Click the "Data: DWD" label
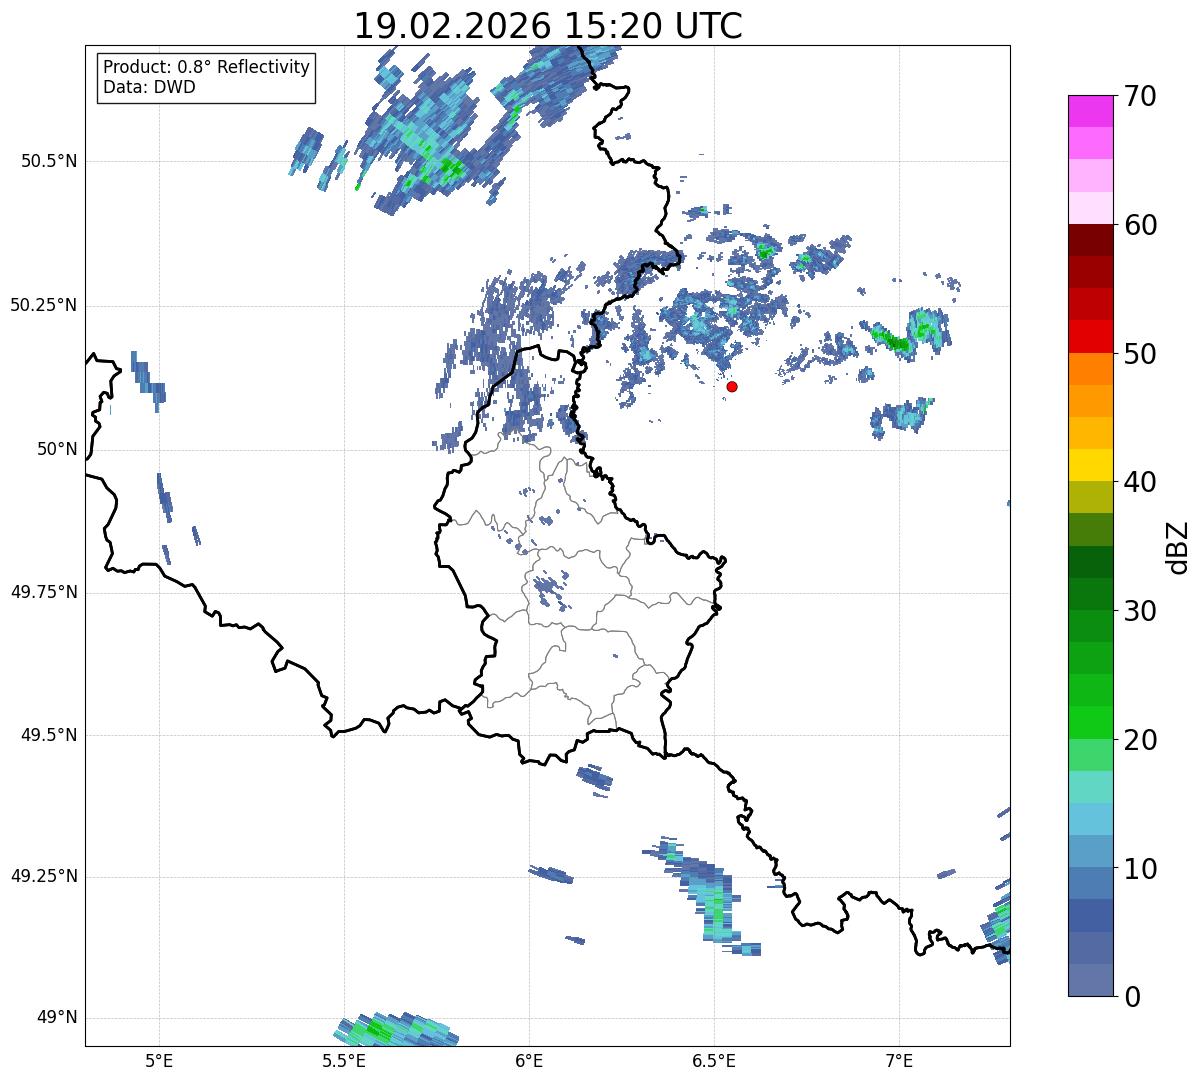Image resolution: width=1202 pixels, height=1081 pixels. click(149, 87)
